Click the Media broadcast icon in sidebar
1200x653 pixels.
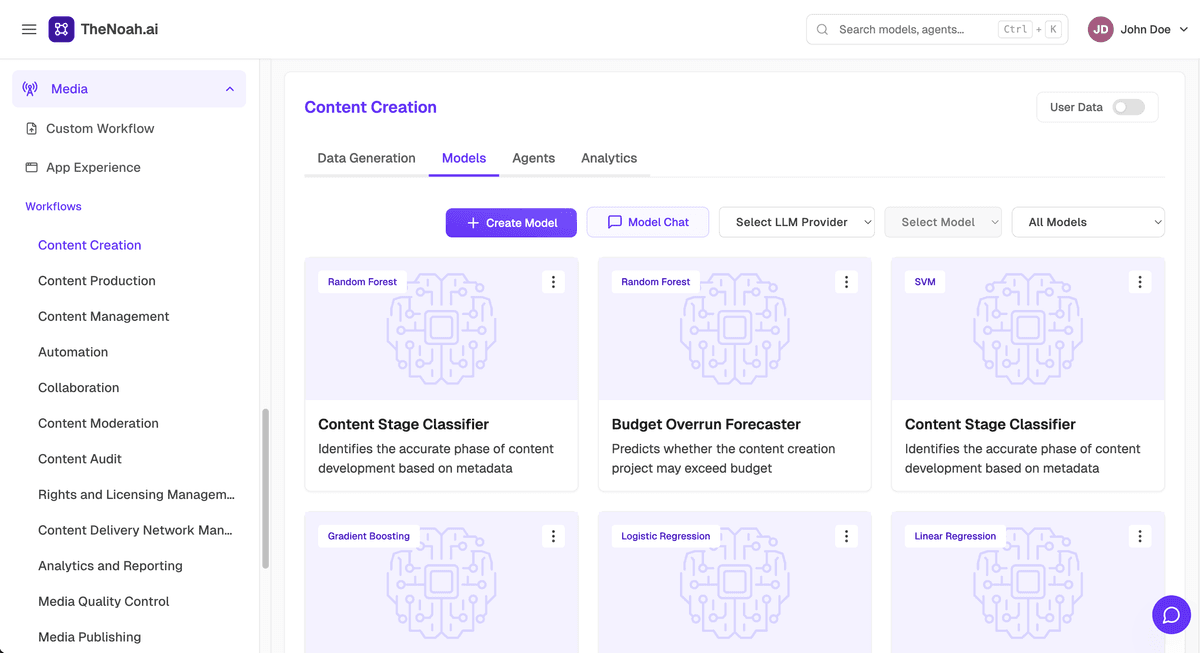[30, 89]
